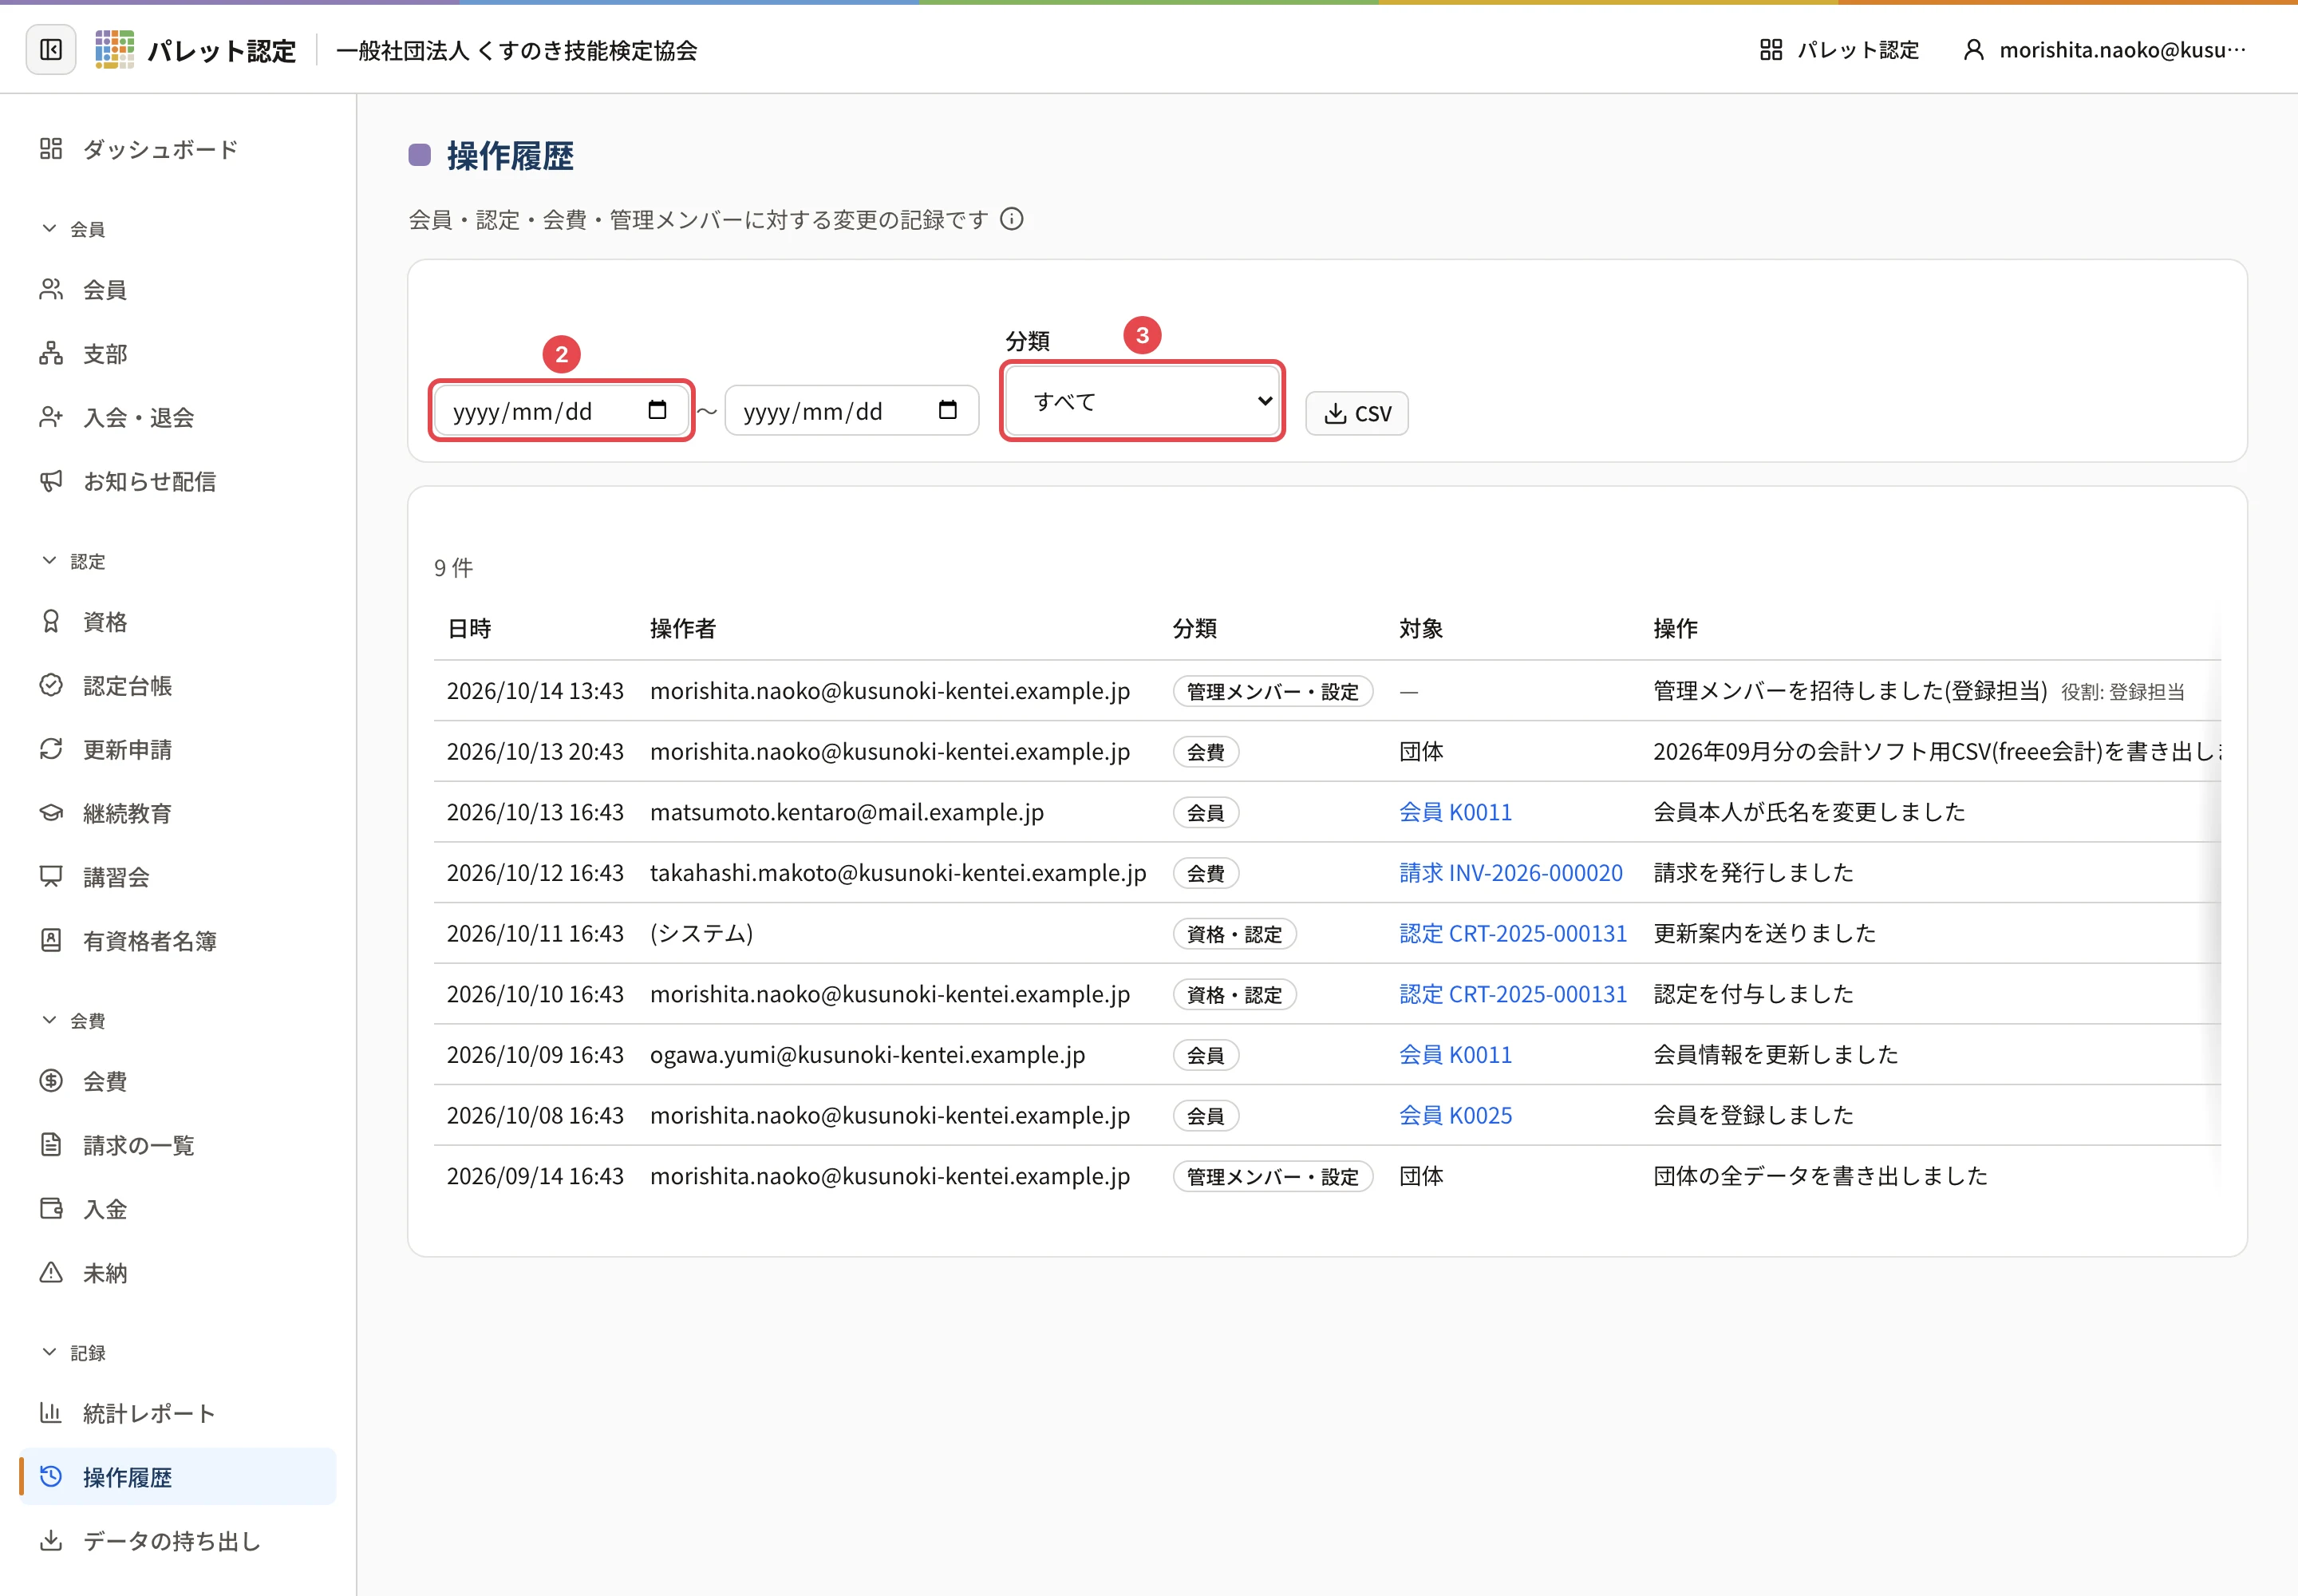The image size is (2298, 1596).
Task: Click the 資格・認定 tag in the (システム) row
Action: [x=1234, y=934]
